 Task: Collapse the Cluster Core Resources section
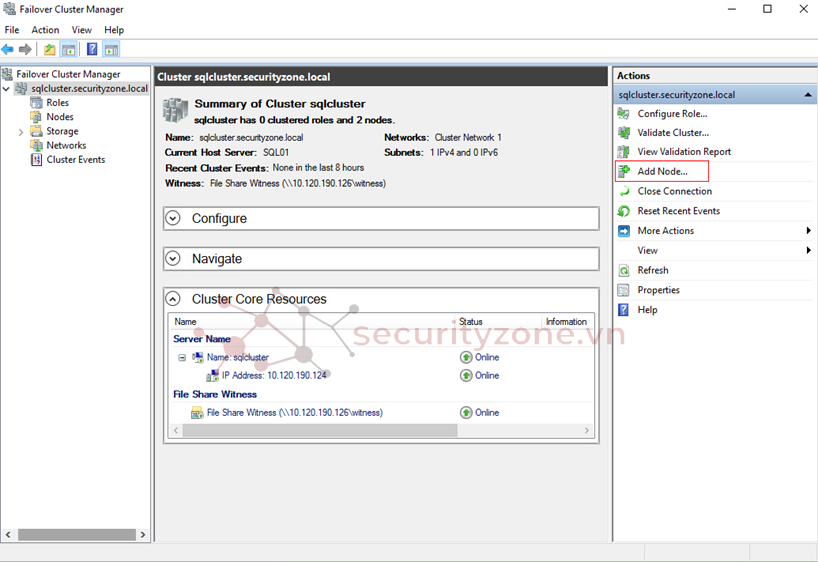173,299
